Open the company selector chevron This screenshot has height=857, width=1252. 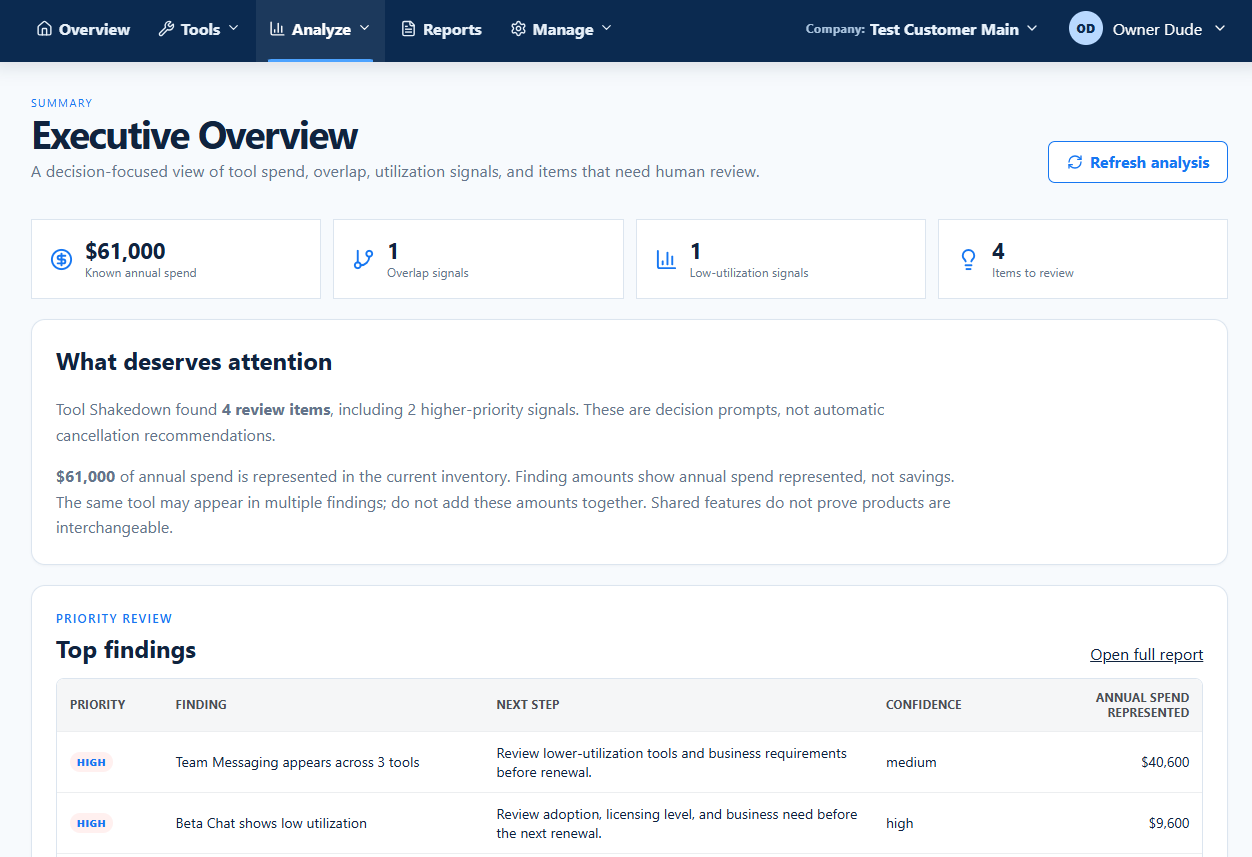1032,28
